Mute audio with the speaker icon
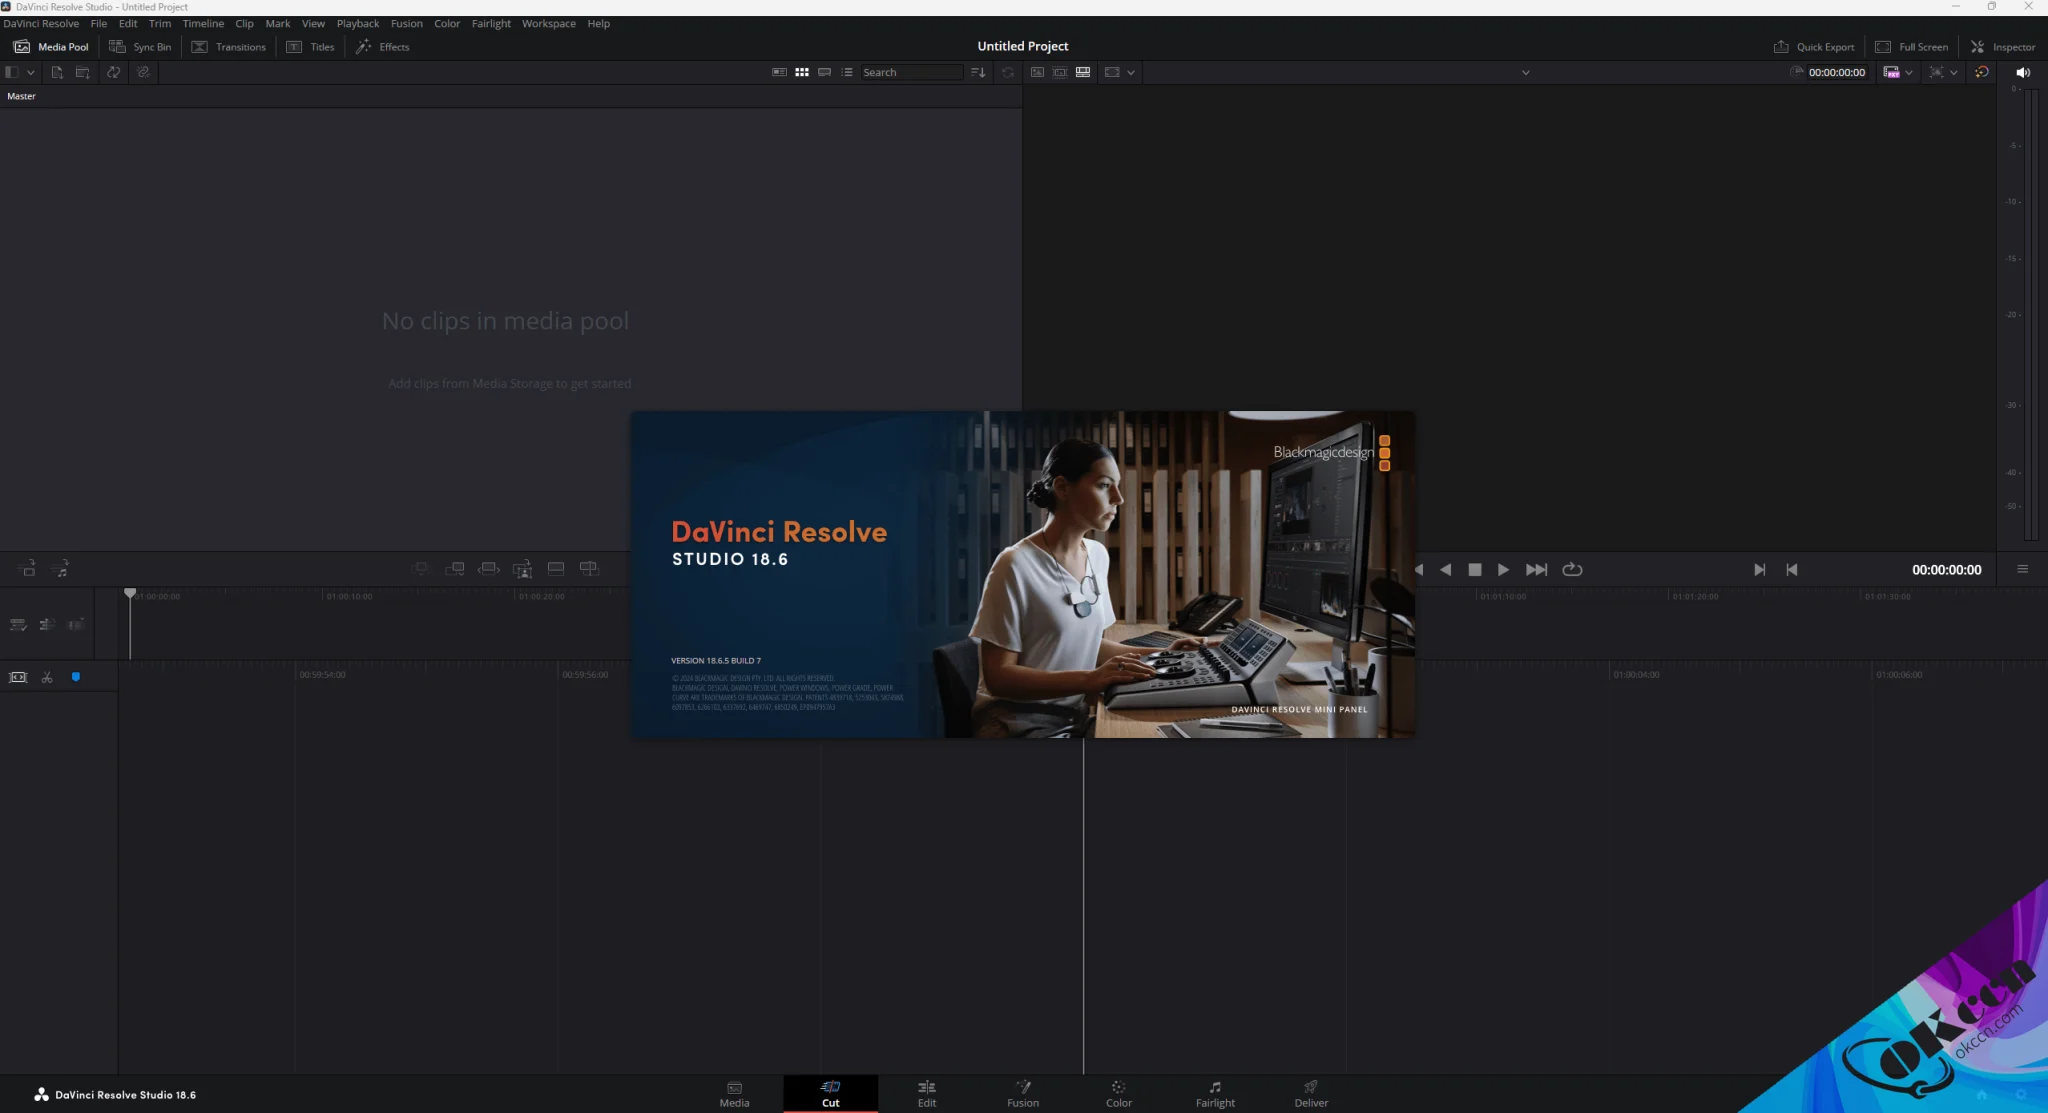2048x1113 pixels. pos(2023,72)
